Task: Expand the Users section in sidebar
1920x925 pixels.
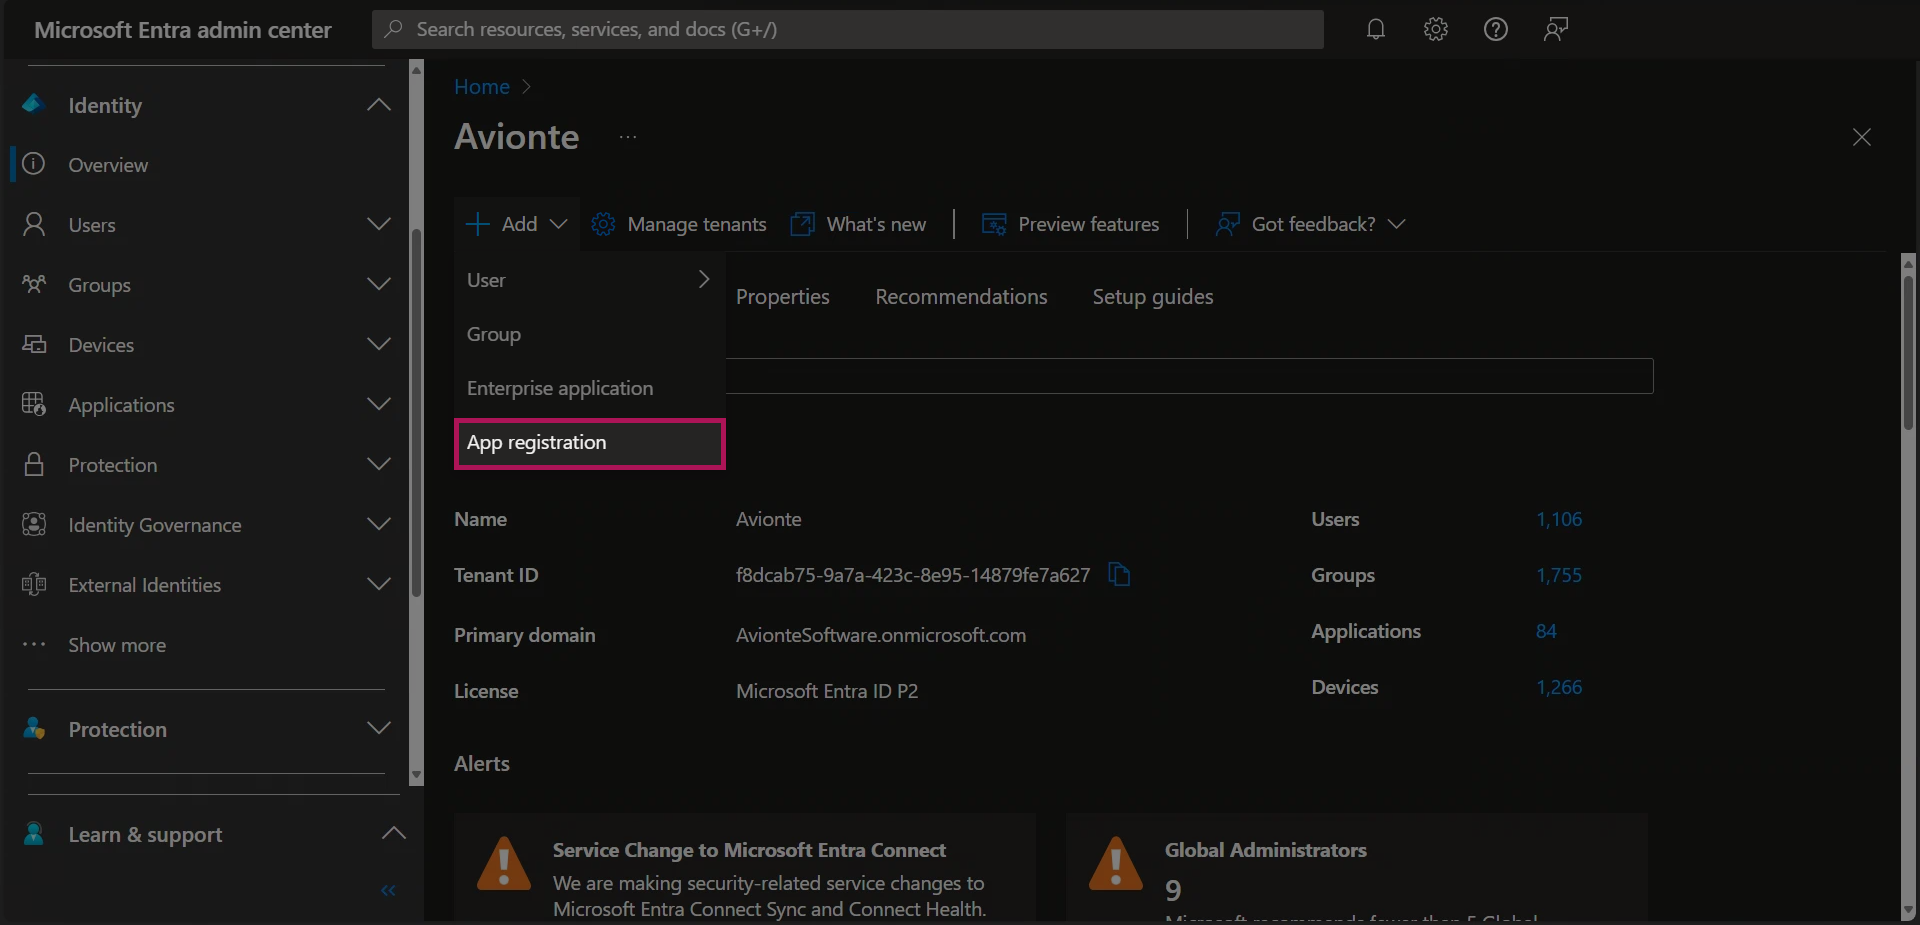Action: [x=378, y=224]
